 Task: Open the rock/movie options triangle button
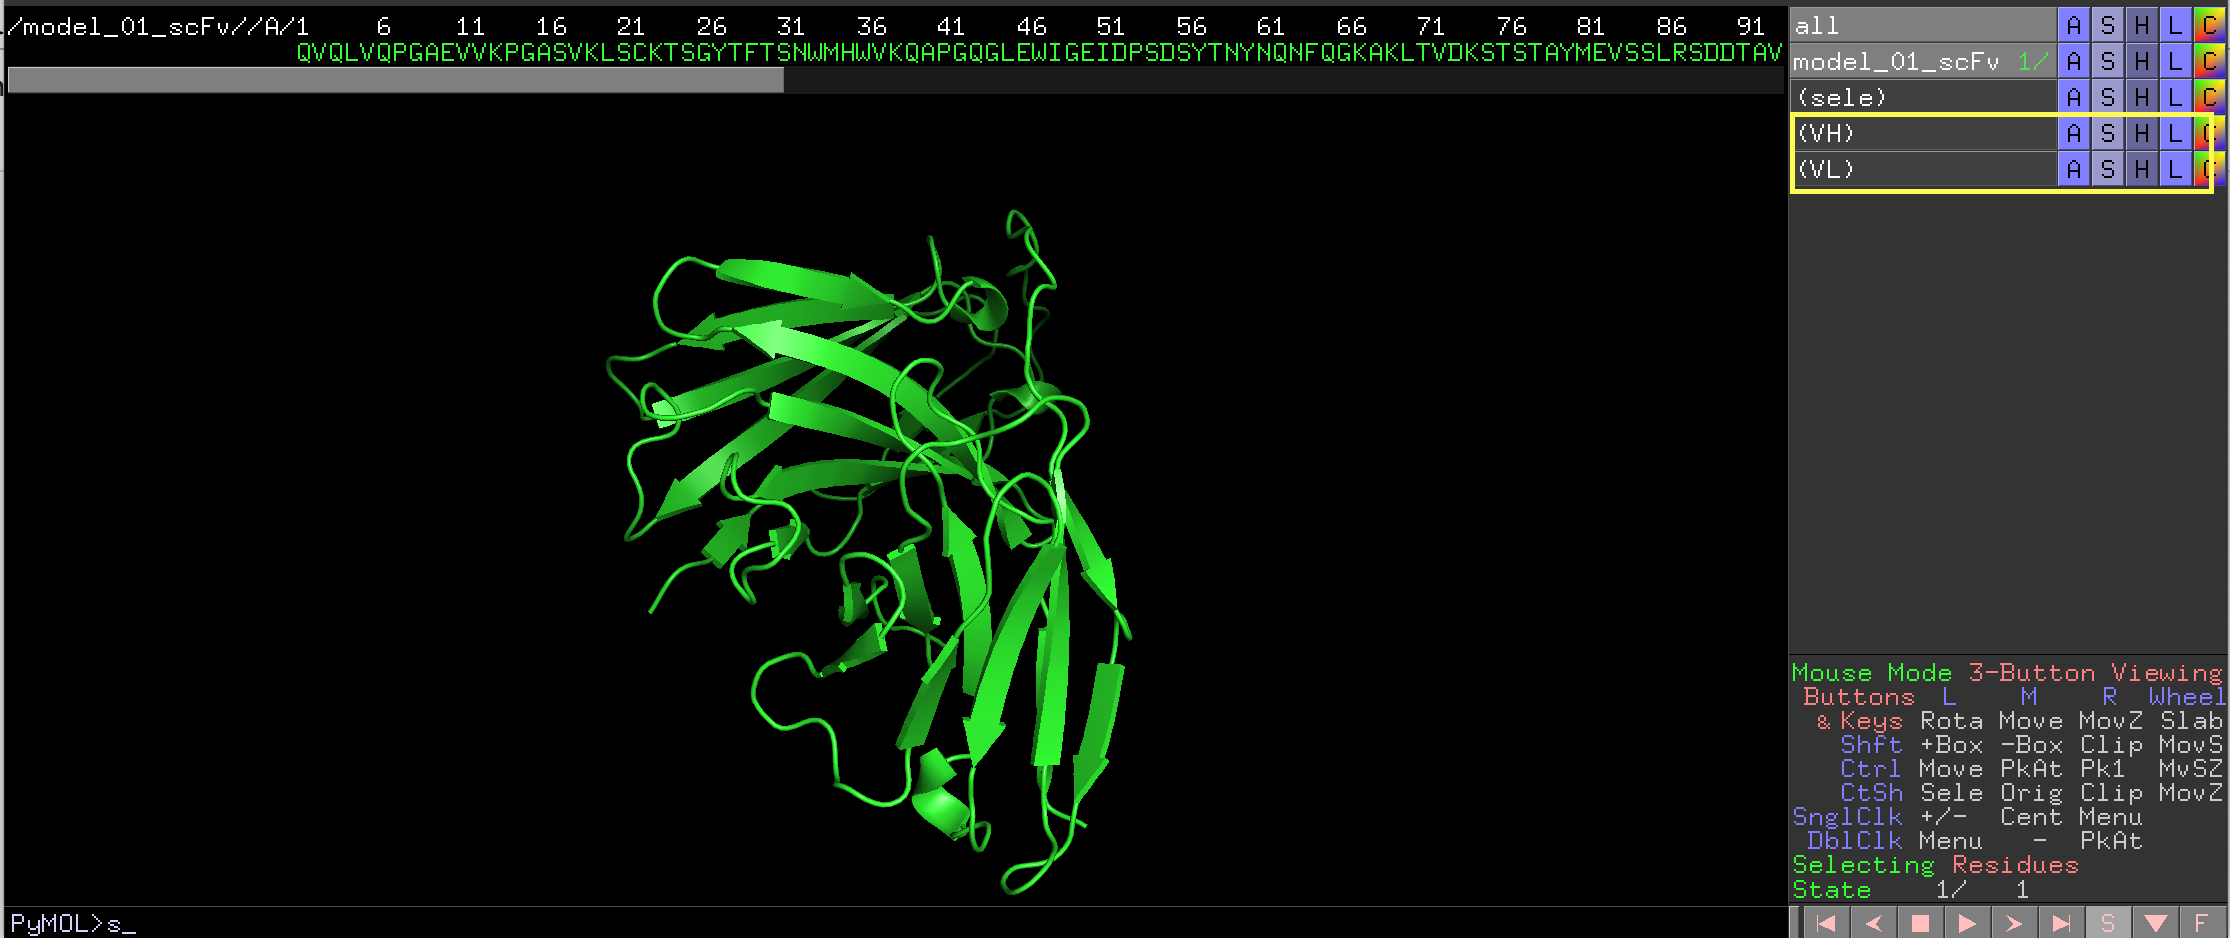2155,923
